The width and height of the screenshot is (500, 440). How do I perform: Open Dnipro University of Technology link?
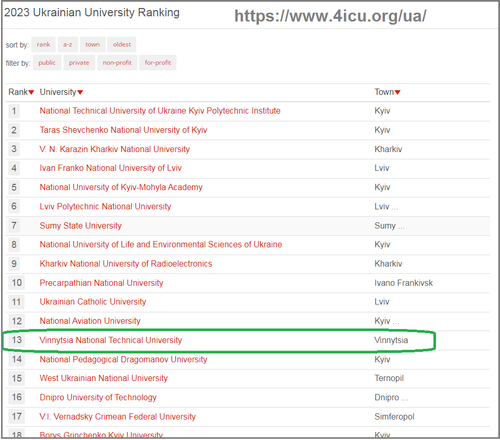[98, 397]
